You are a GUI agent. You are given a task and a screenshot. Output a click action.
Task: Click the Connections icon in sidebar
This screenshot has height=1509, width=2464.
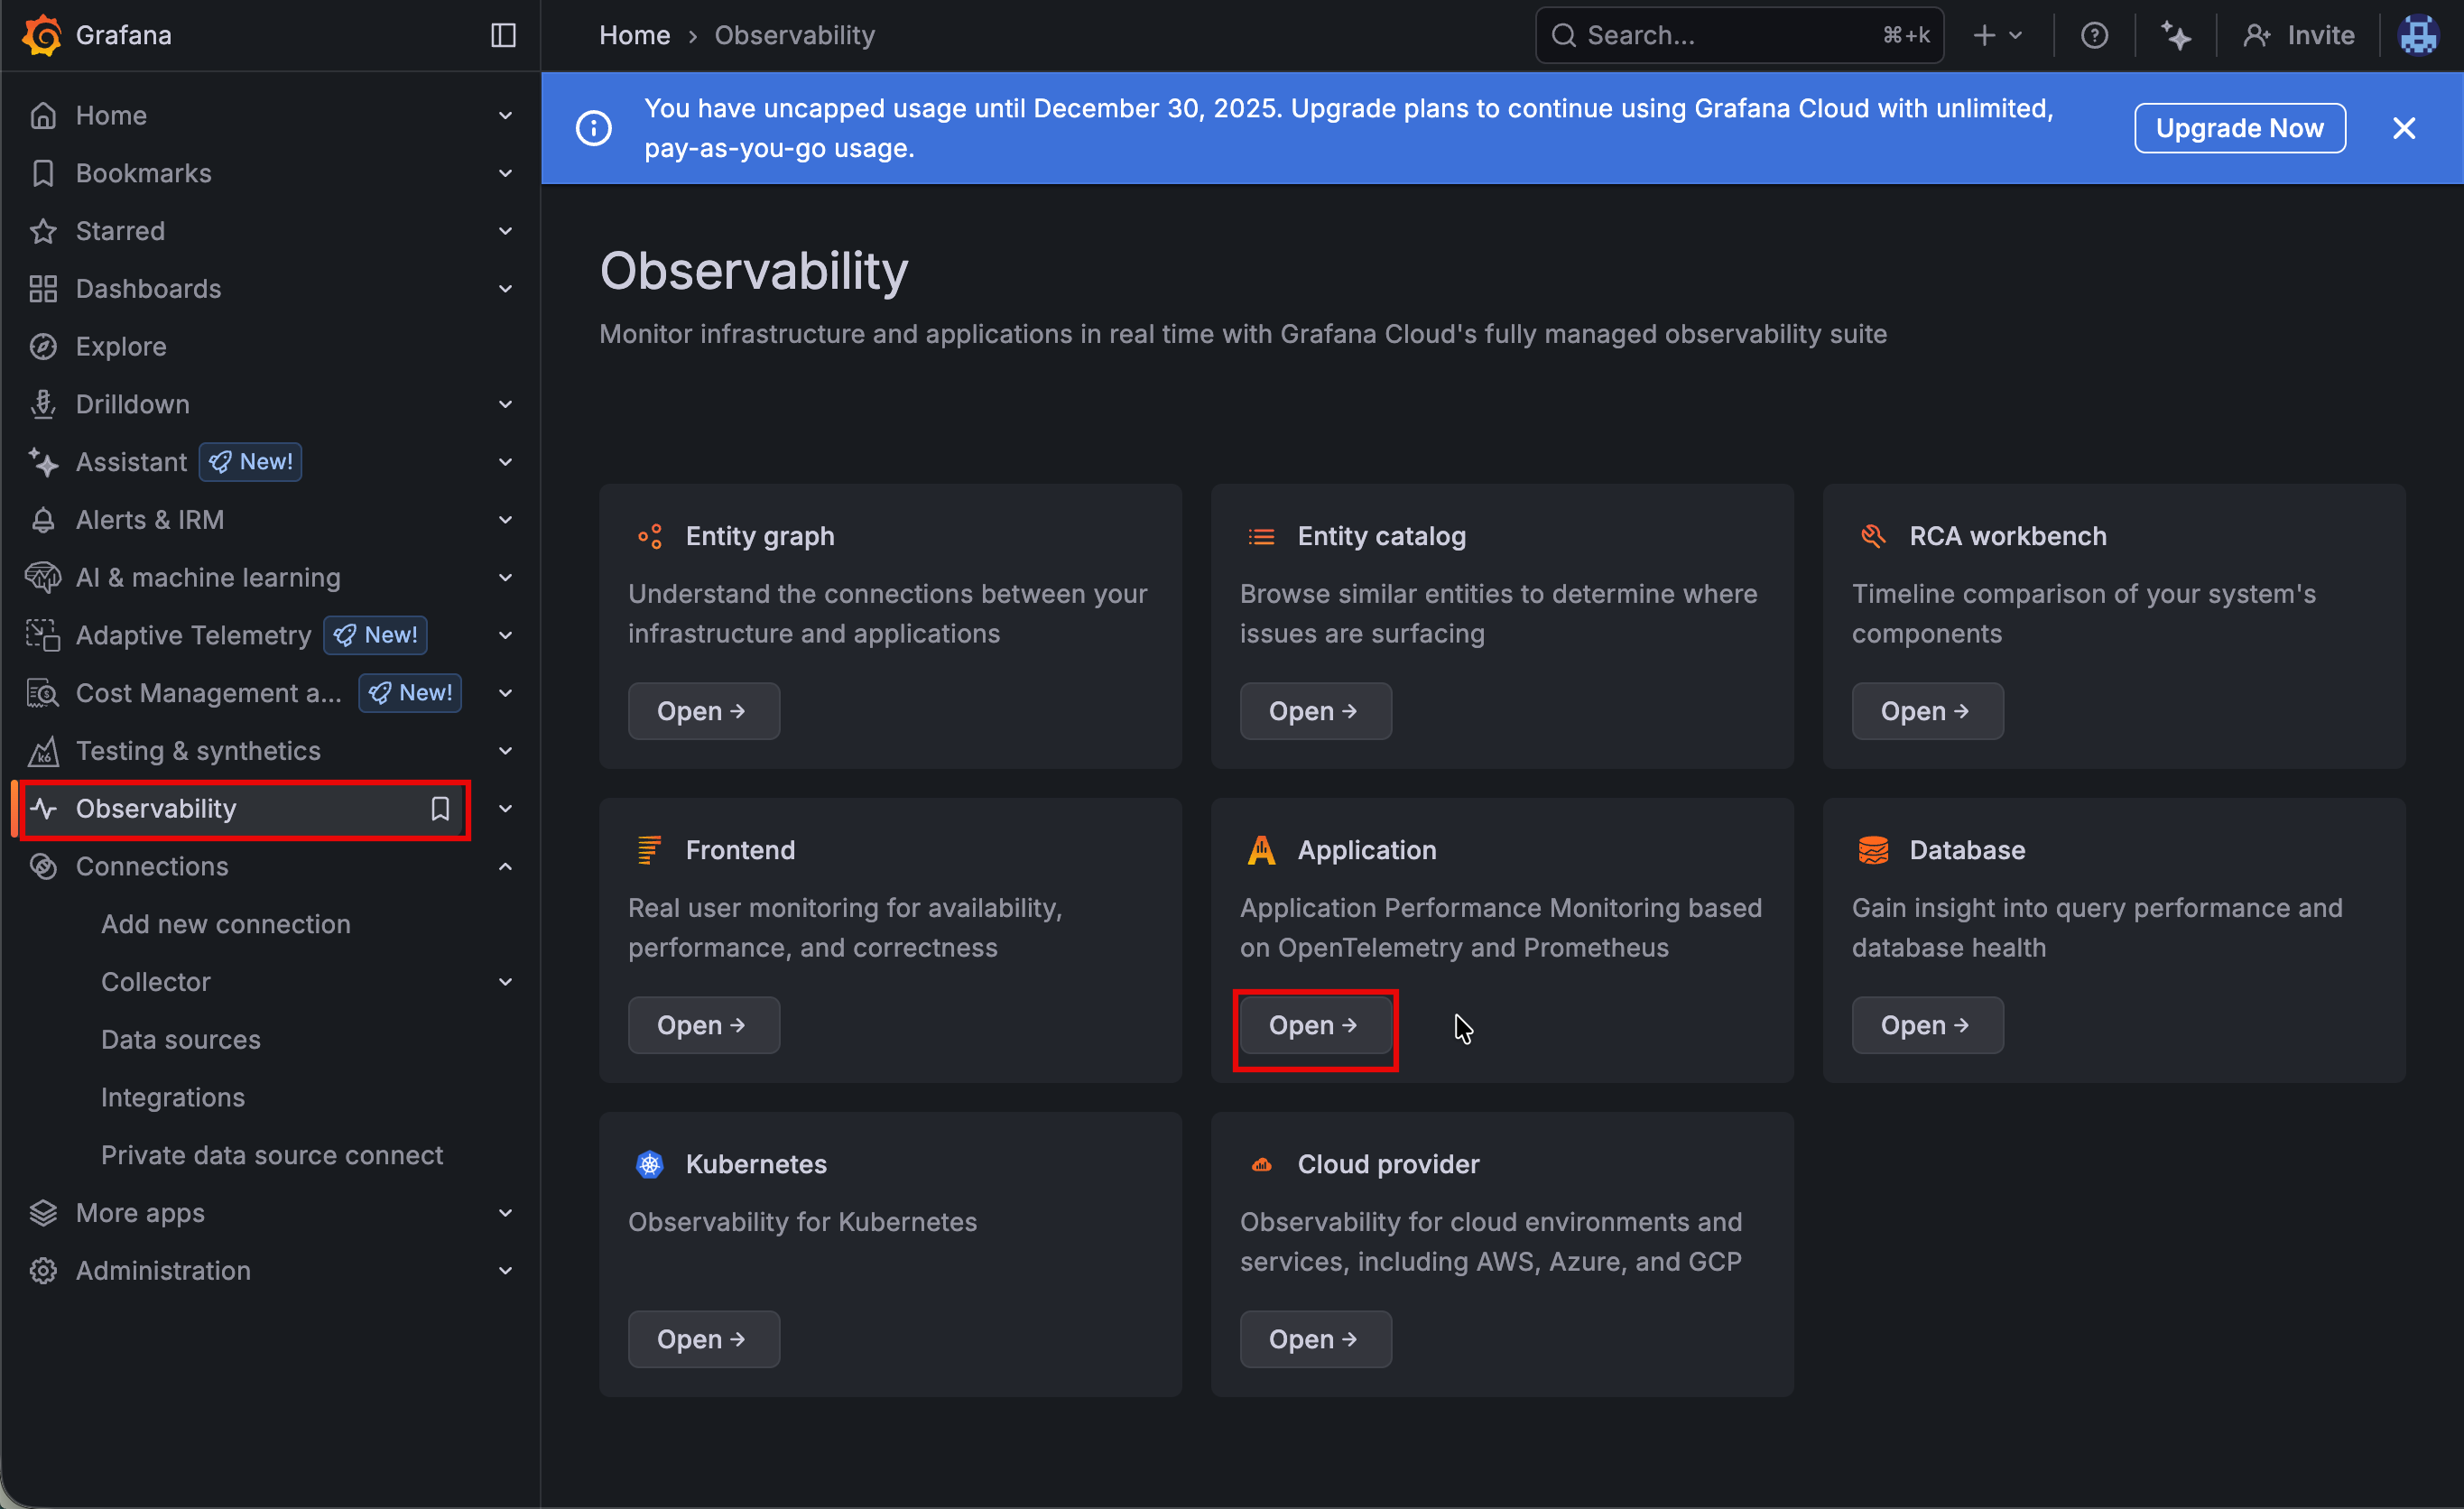tap(43, 867)
